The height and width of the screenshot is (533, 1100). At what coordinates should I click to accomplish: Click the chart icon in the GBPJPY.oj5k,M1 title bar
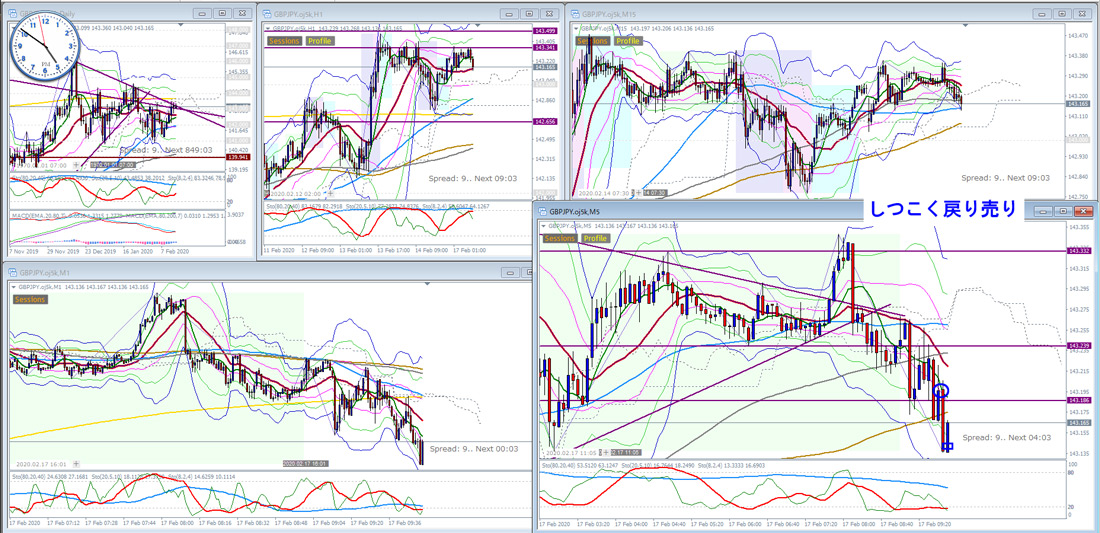point(13,272)
